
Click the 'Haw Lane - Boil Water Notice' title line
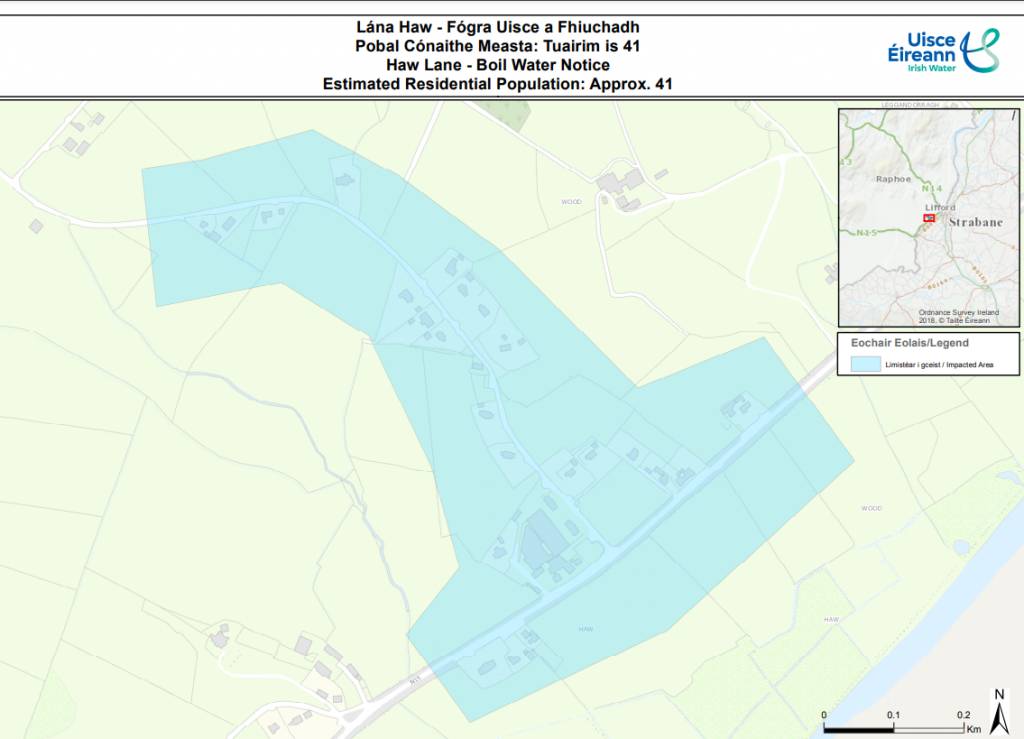497,65
